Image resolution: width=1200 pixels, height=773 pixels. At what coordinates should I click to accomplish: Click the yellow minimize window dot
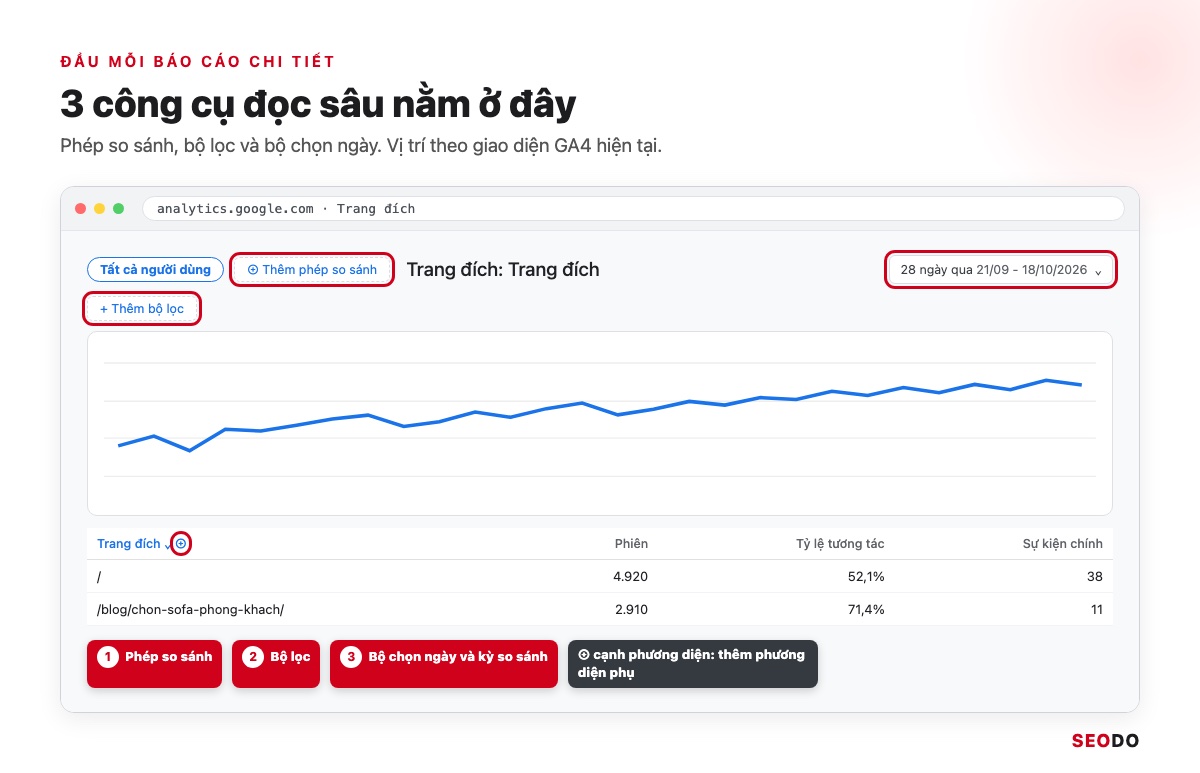pos(99,209)
